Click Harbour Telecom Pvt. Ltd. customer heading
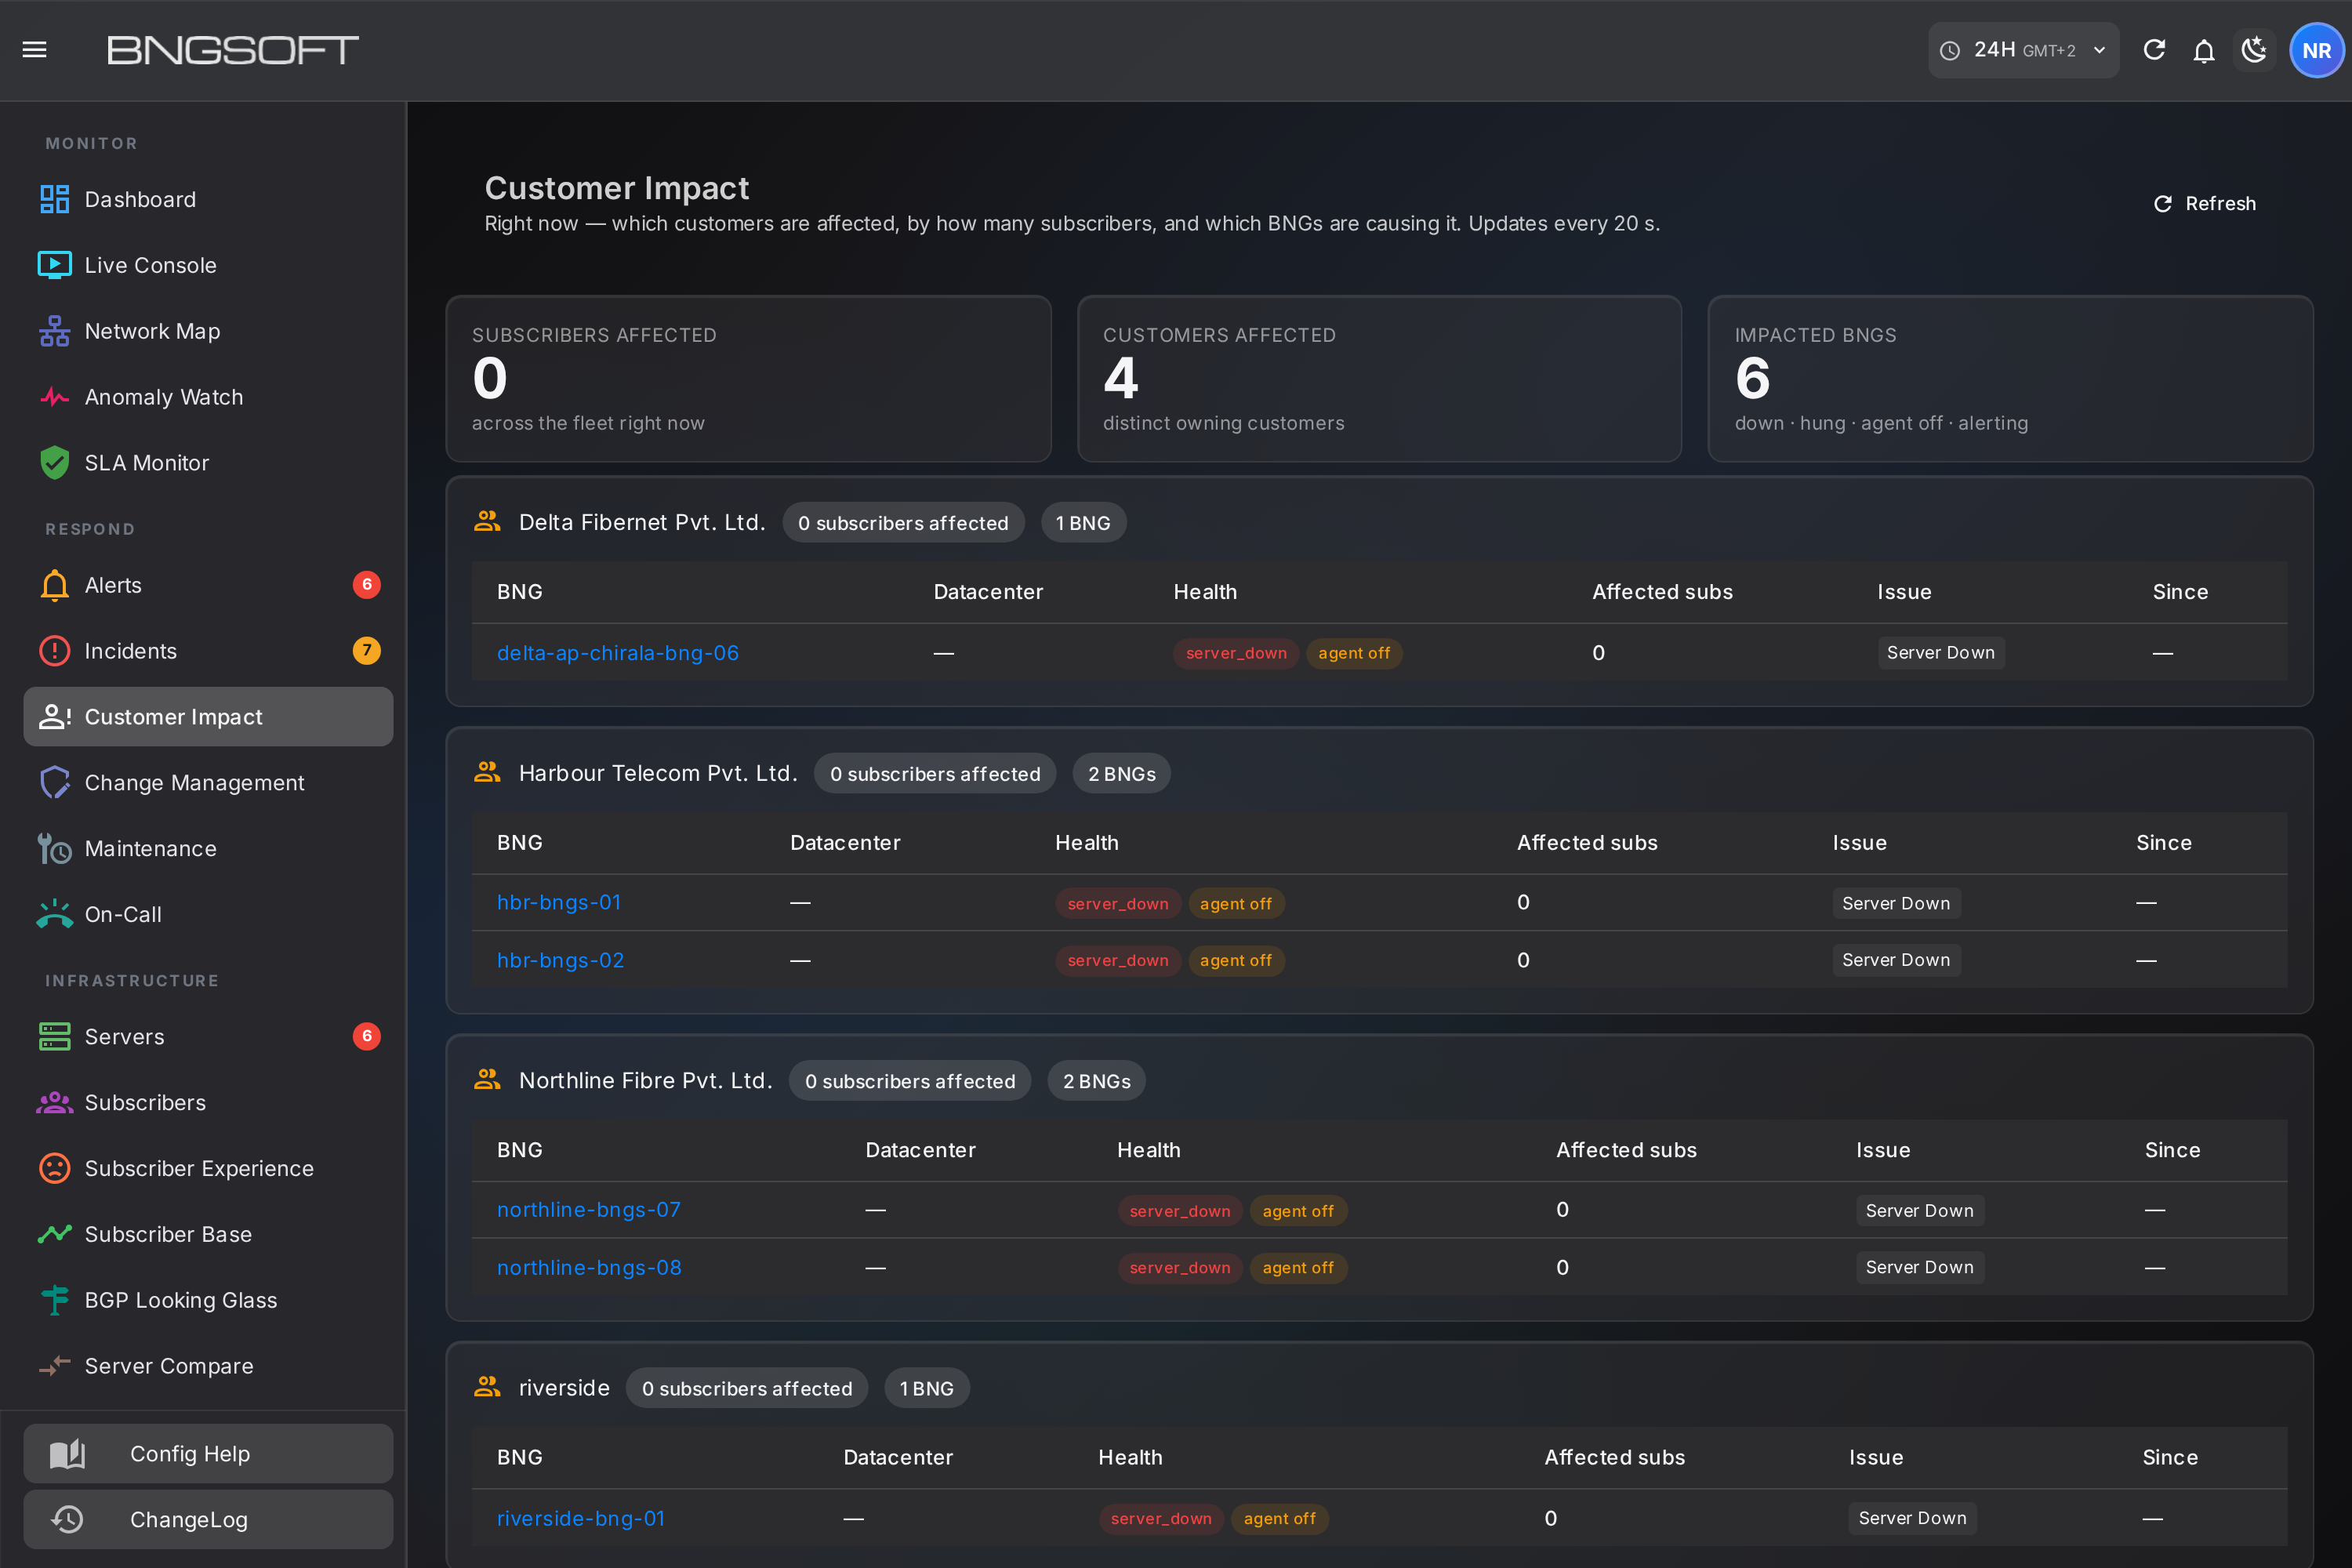Screen dimensions: 2352x1568 pos(658,774)
